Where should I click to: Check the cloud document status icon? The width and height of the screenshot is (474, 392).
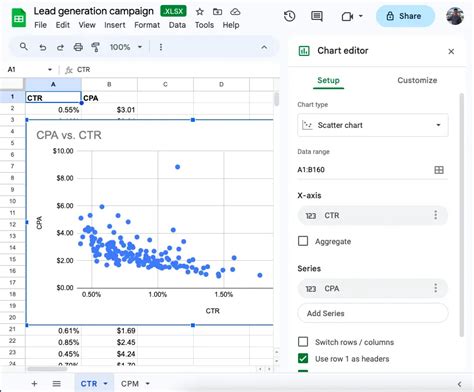pyautogui.click(x=235, y=12)
